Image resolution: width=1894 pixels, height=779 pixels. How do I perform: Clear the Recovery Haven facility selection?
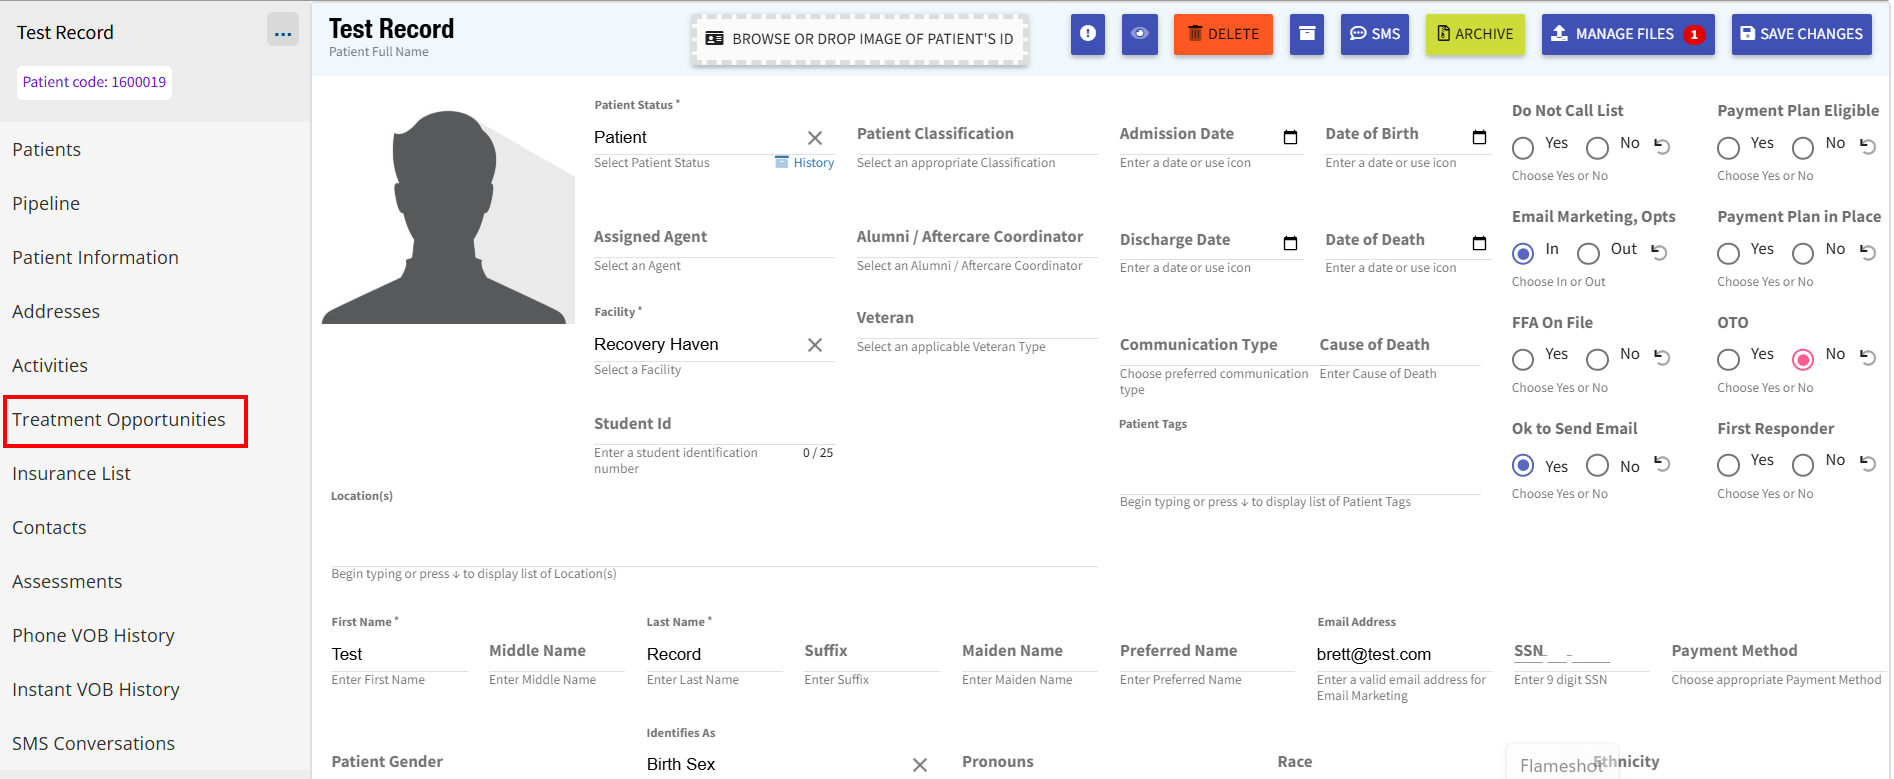pos(815,345)
